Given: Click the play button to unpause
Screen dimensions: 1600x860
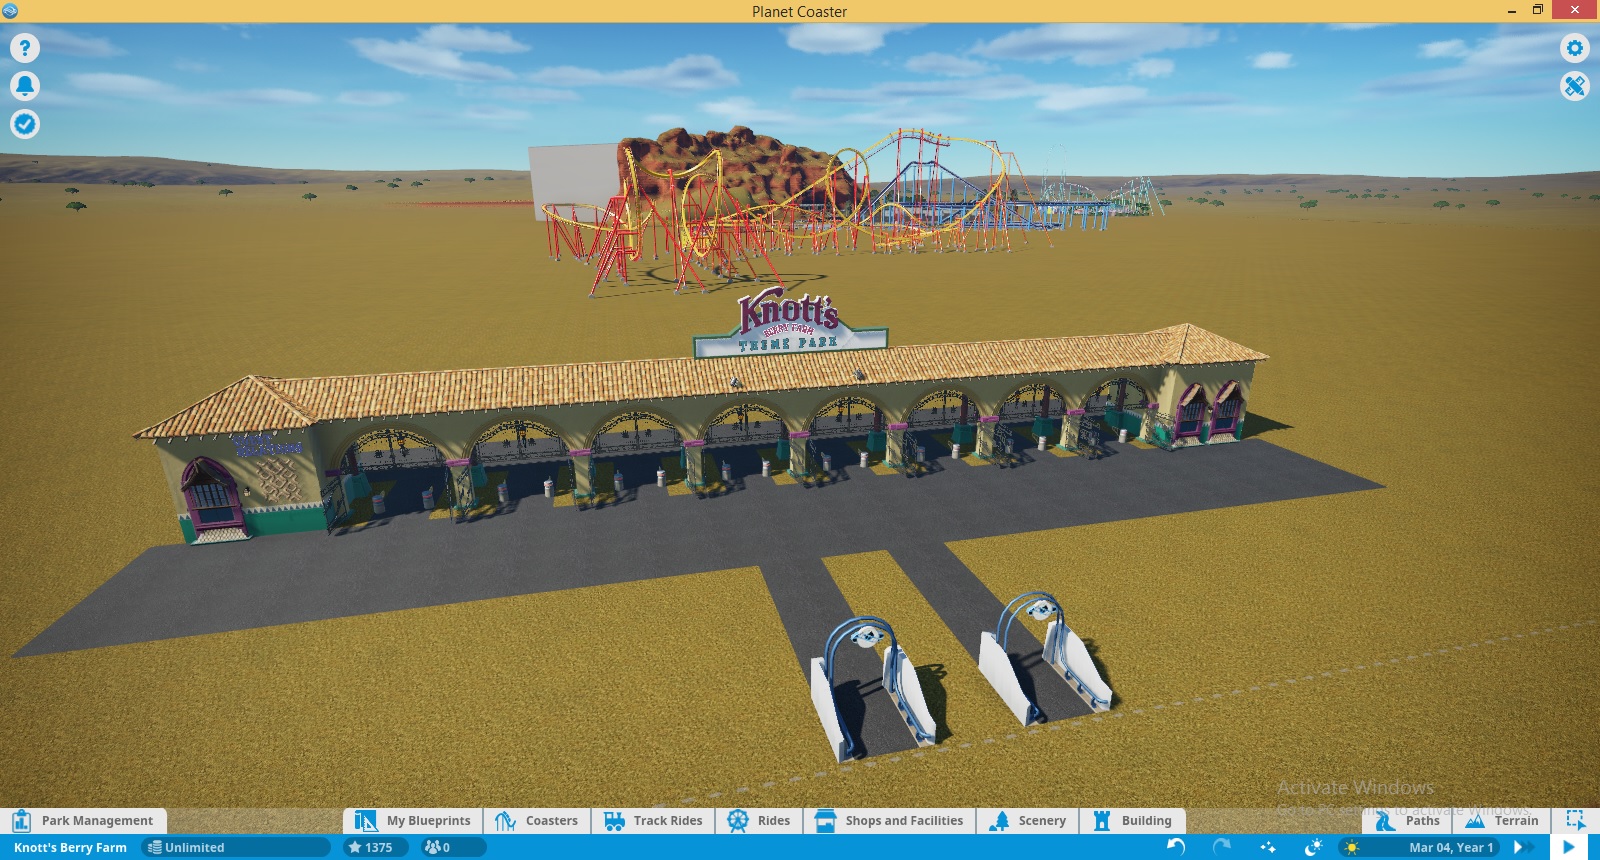Looking at the screenshot, I should 1568,847.
